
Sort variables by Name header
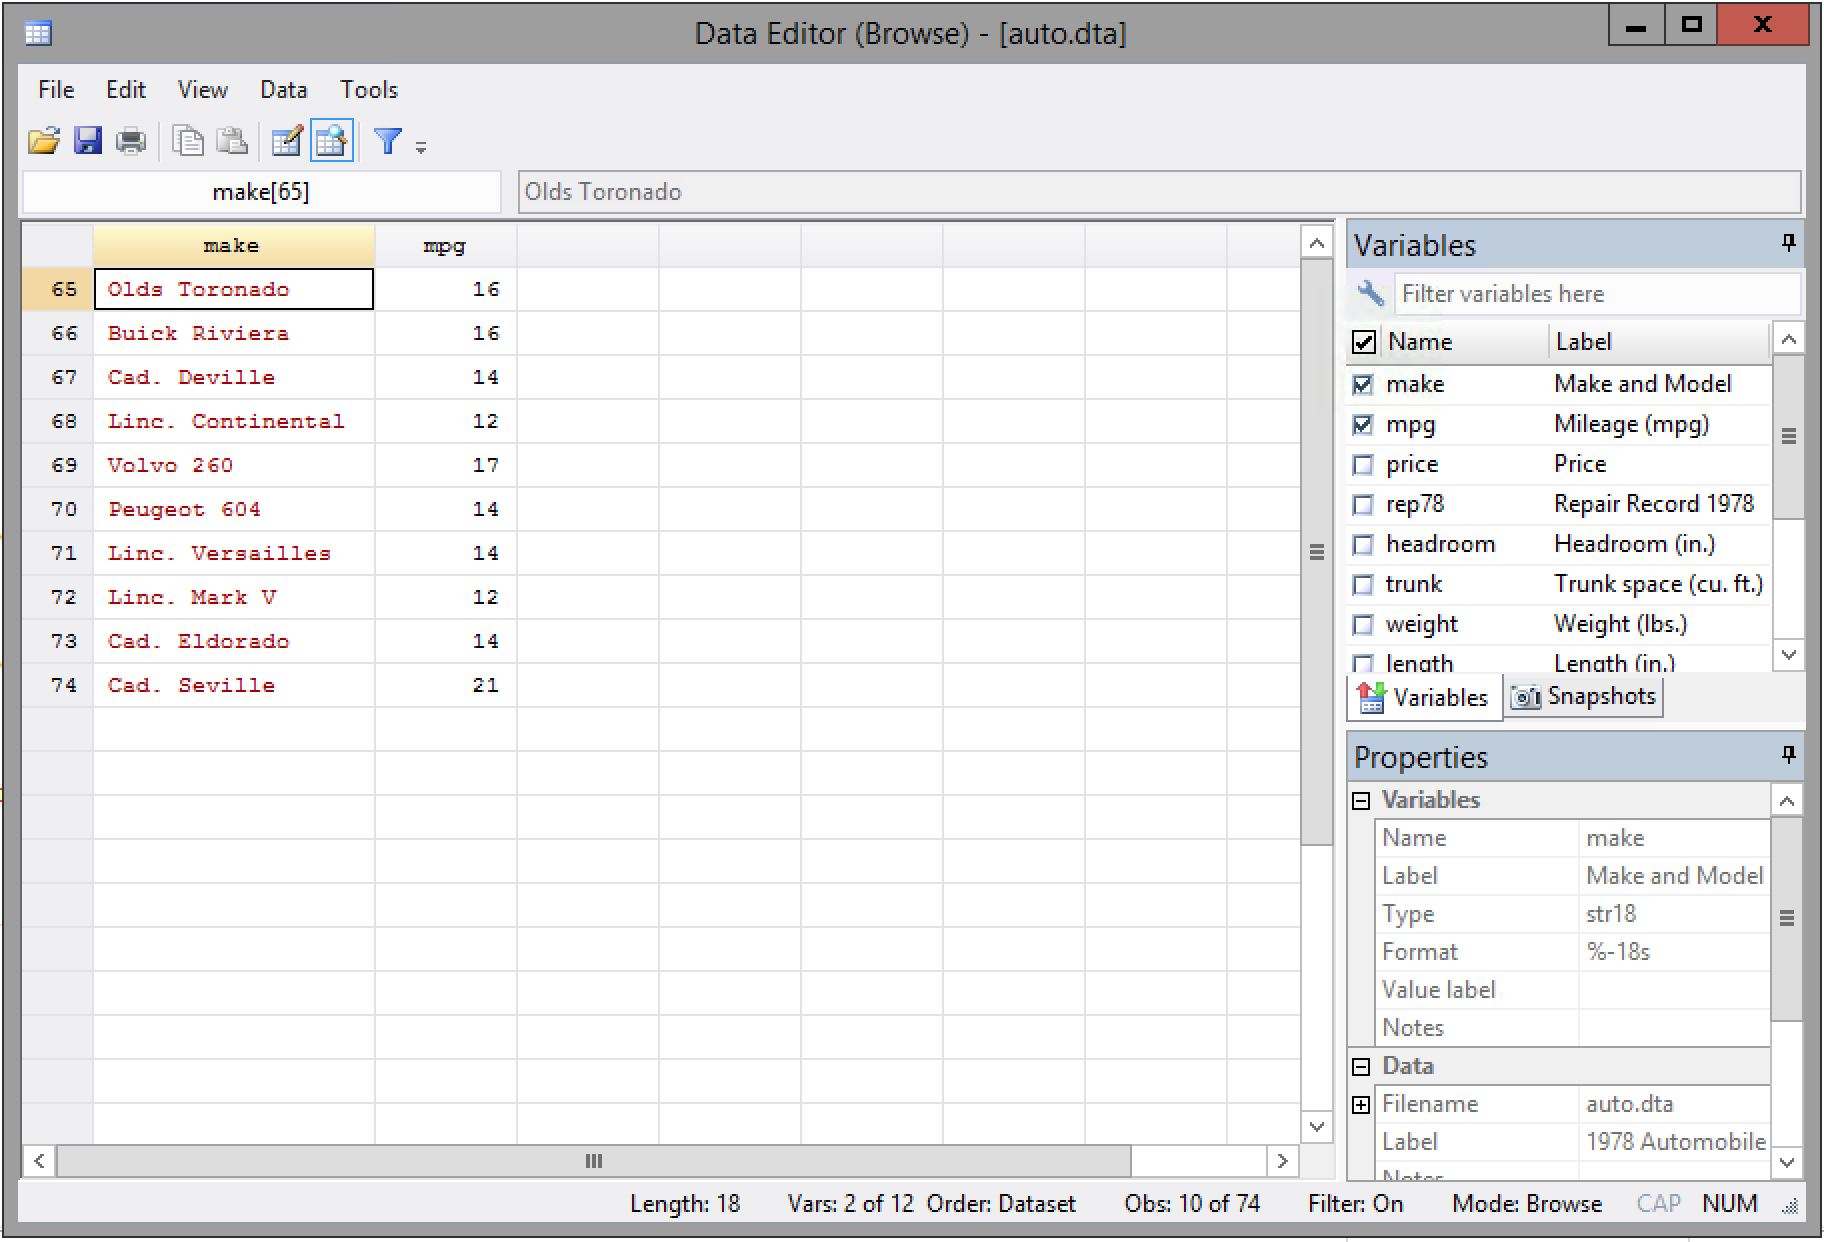pyautogui.click(x=1465, y=342)
